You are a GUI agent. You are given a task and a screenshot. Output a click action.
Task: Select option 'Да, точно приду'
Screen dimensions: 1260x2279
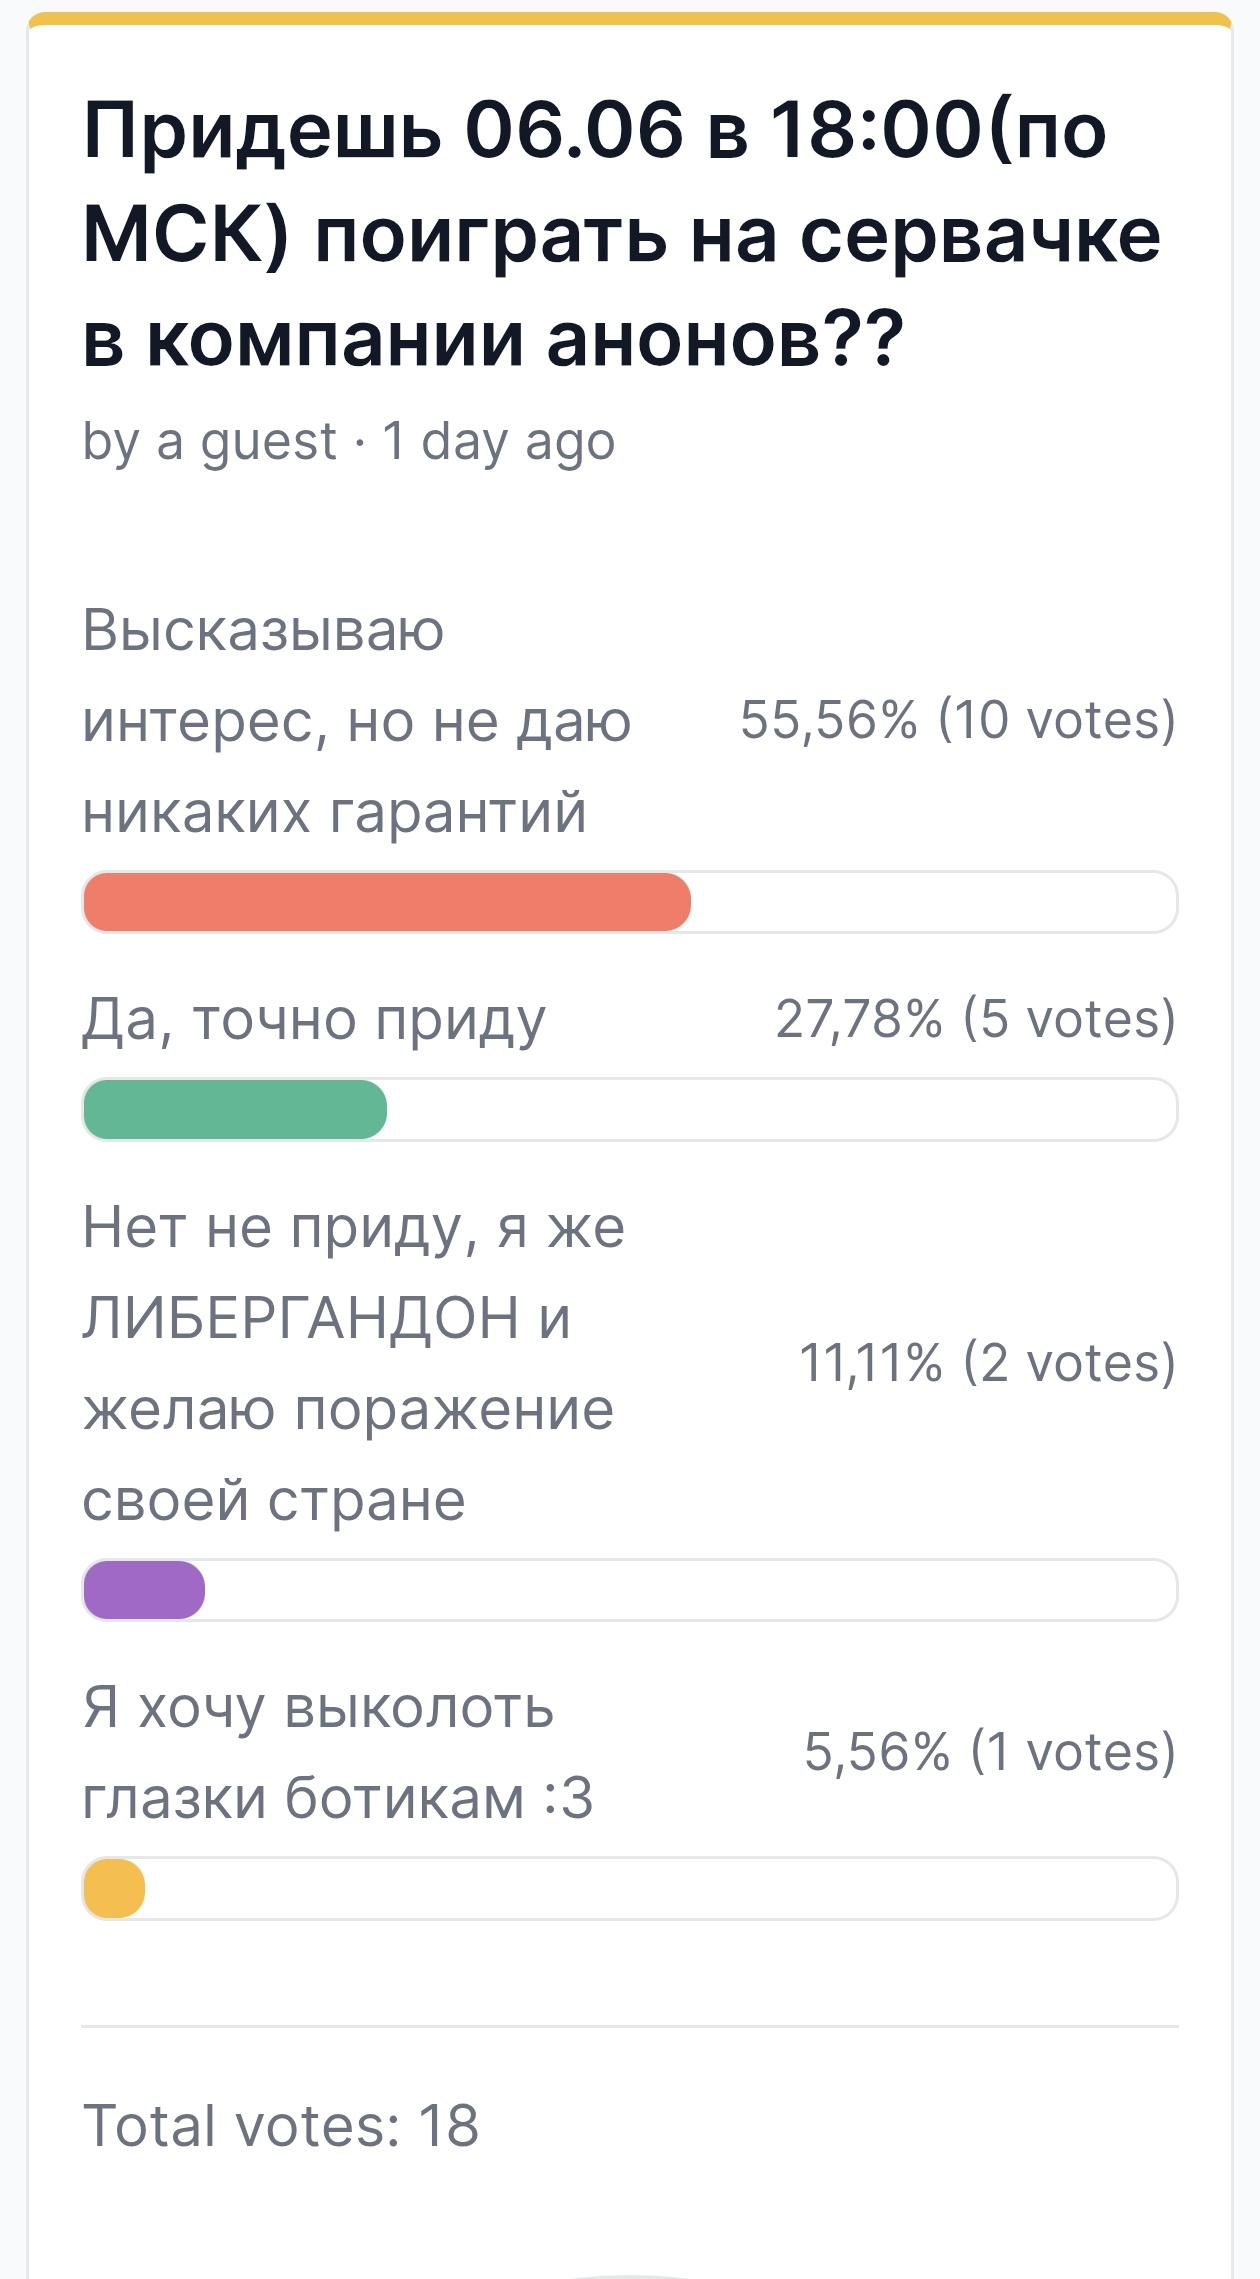point(314,1020)
